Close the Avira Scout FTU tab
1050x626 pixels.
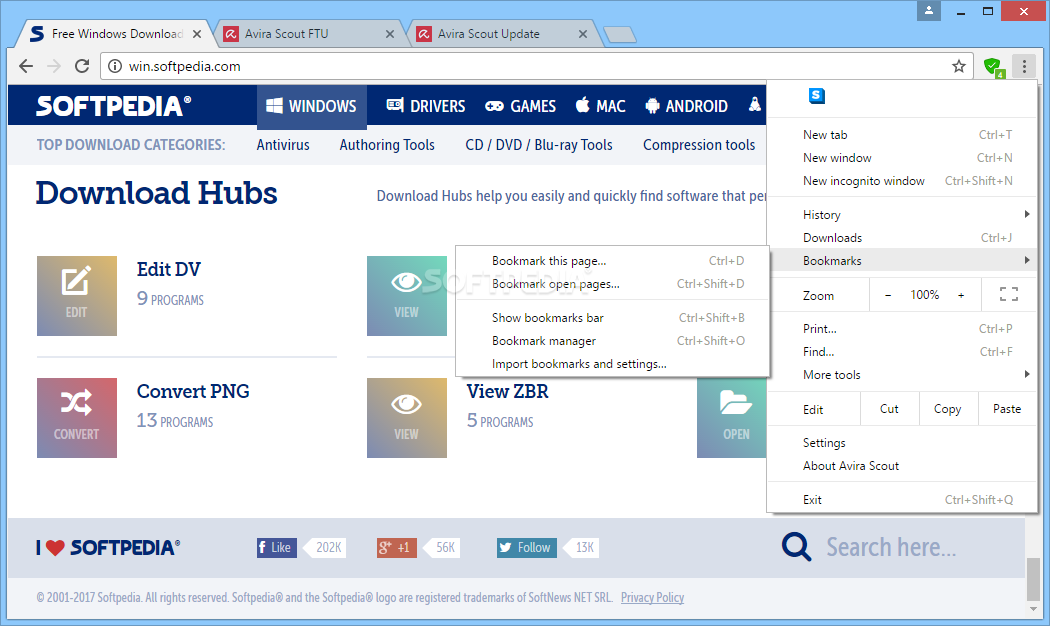click(390, 33)
